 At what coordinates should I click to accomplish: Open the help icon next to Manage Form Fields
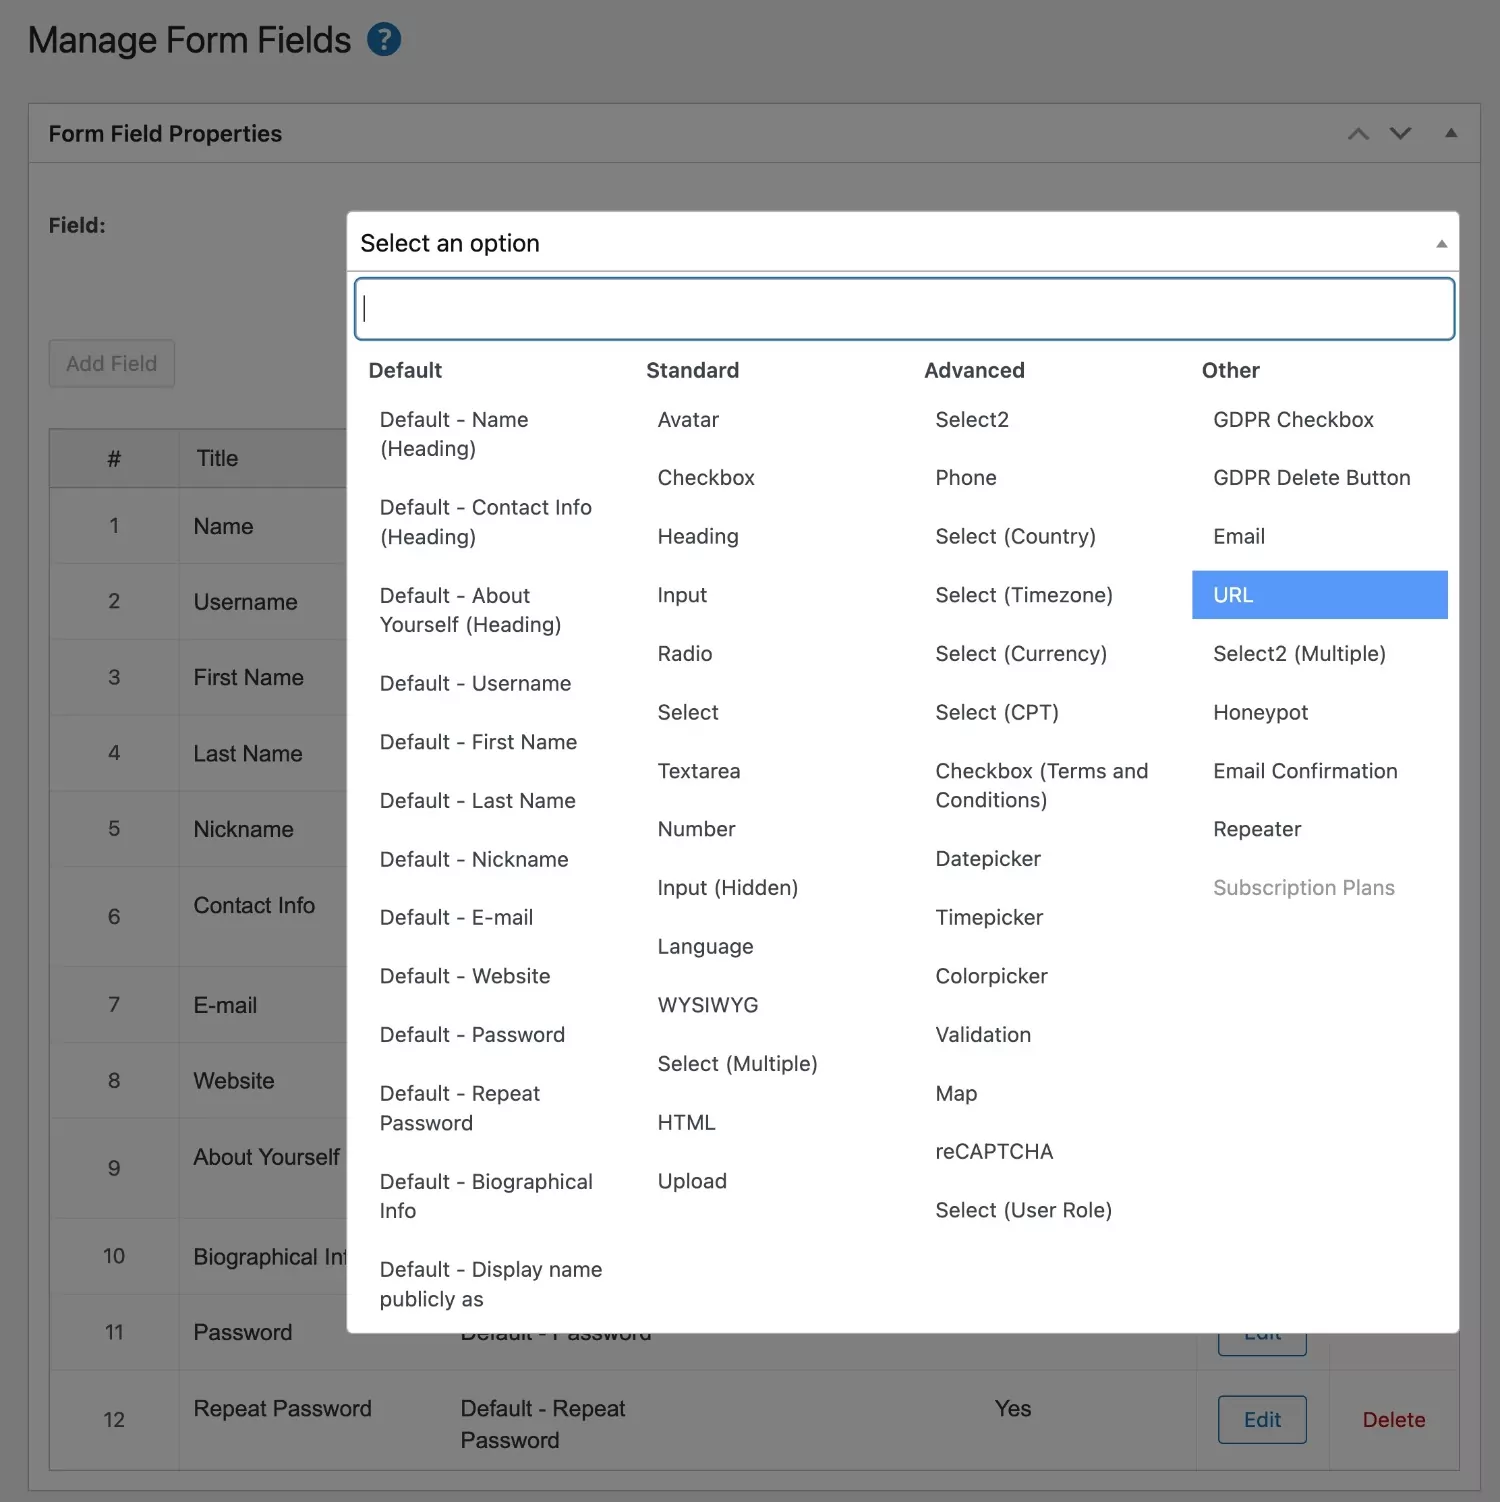[384, 40]
